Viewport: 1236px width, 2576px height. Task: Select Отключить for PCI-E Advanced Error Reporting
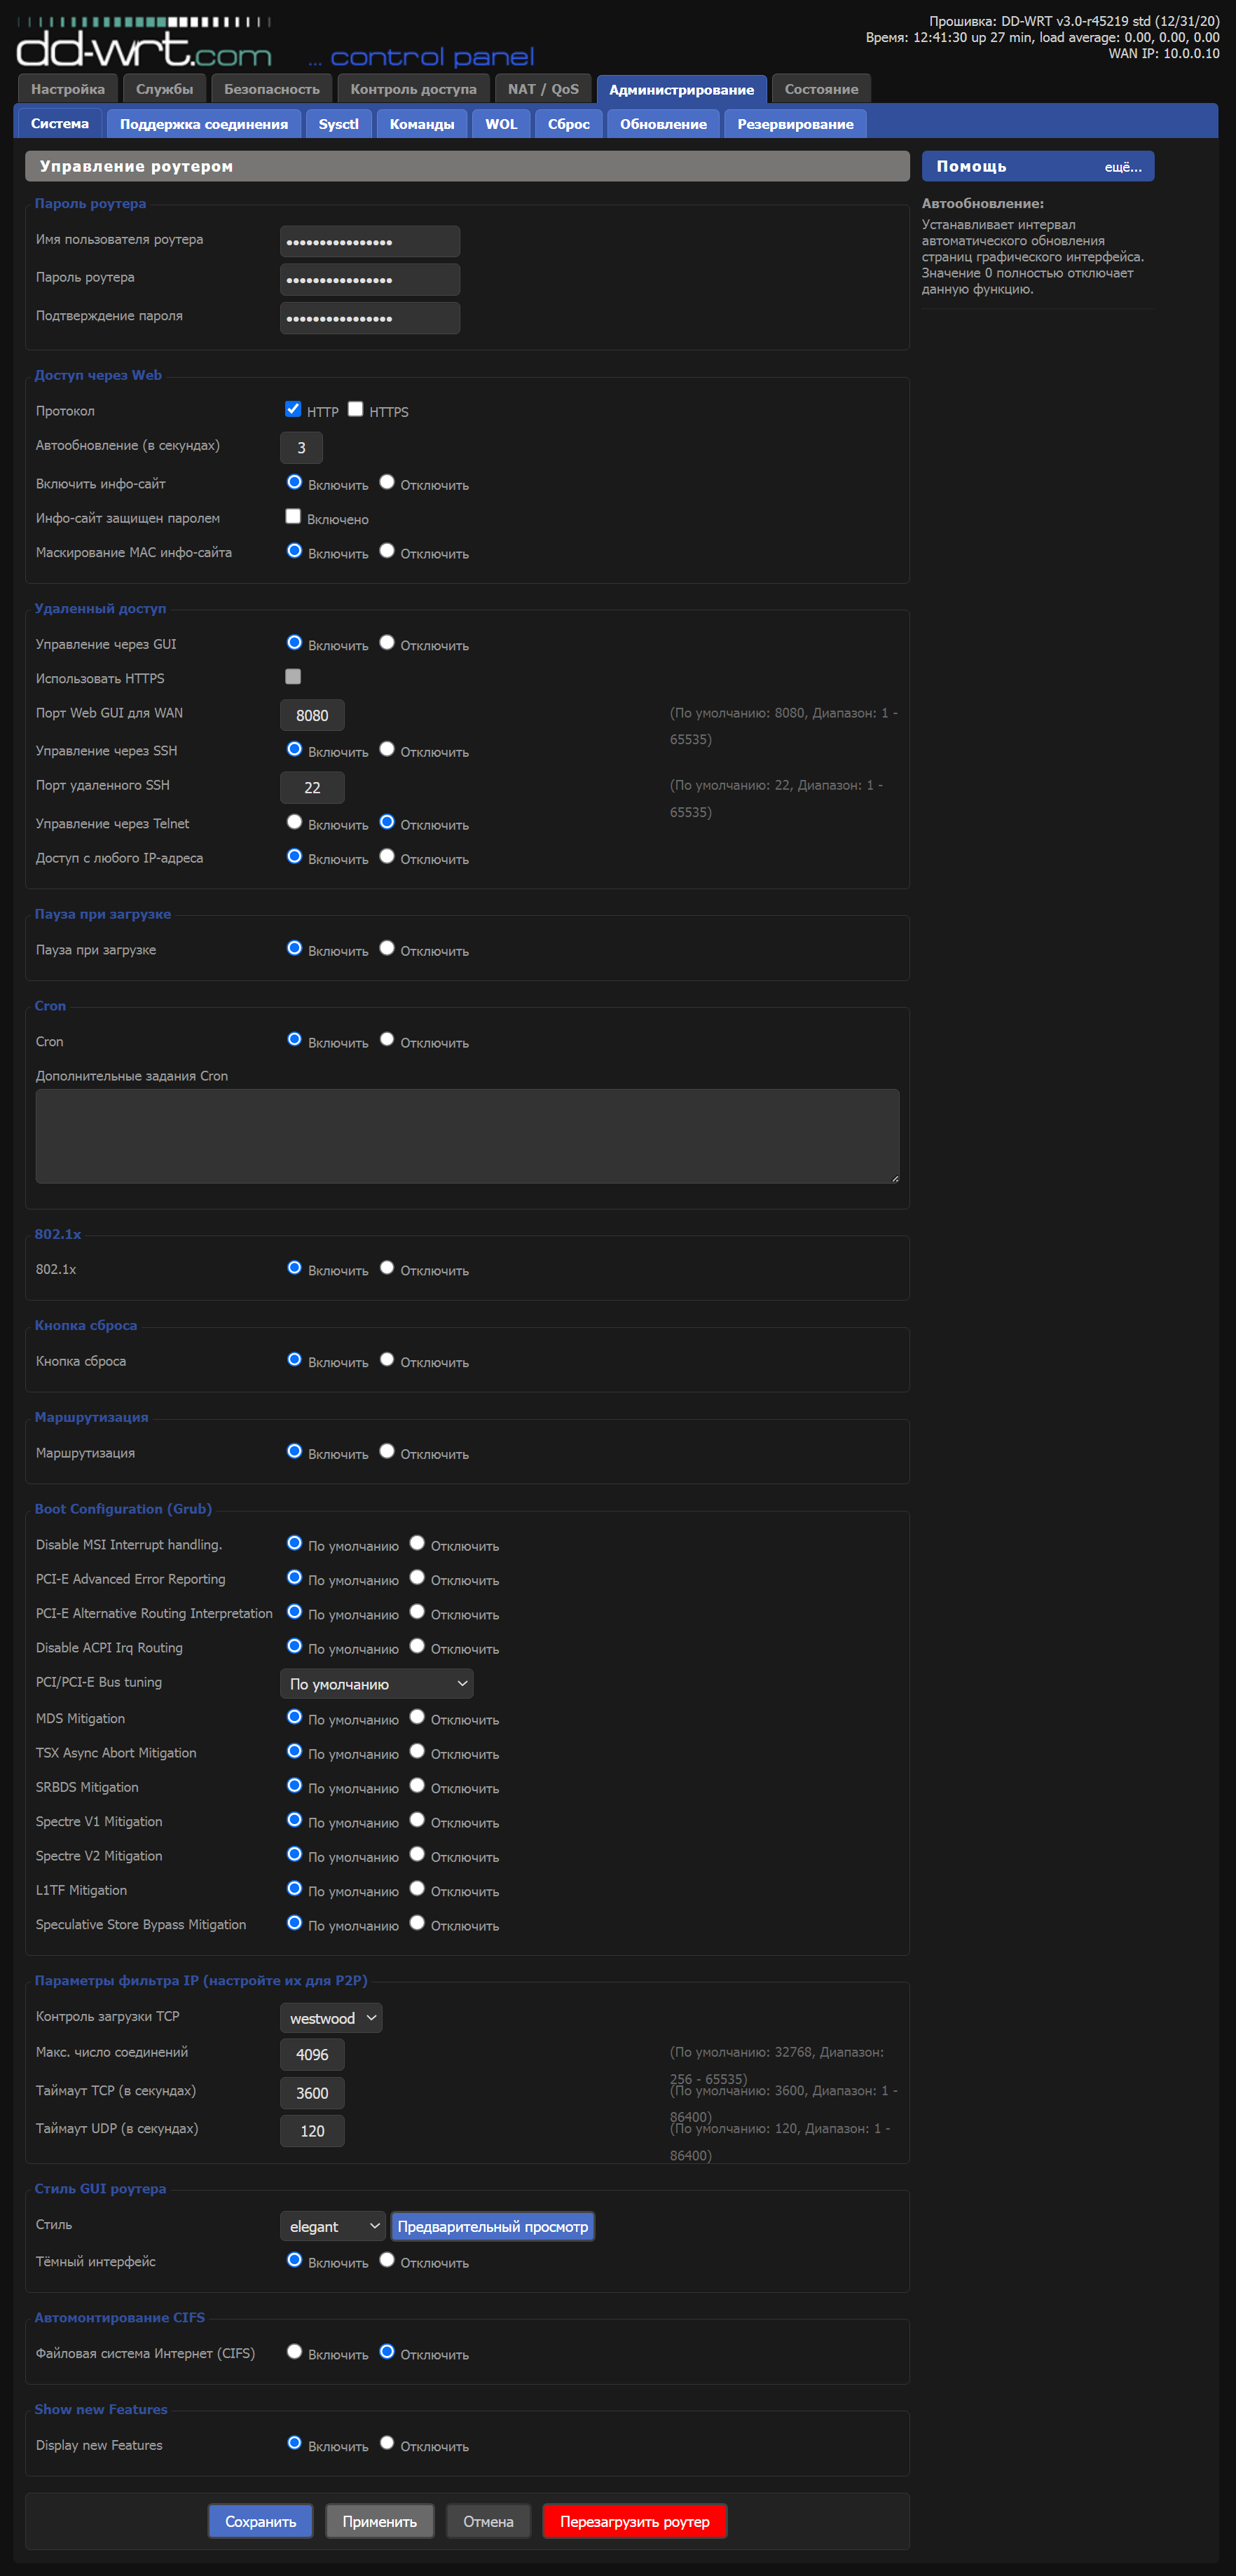417,1577
